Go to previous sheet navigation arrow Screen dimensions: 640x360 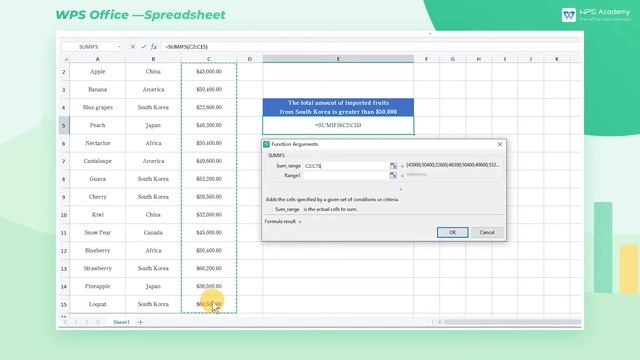[76, 322]
